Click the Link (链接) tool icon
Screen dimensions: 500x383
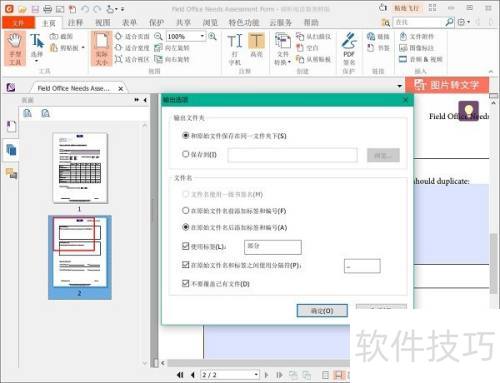pyautogui.click(x=371, y=36)
